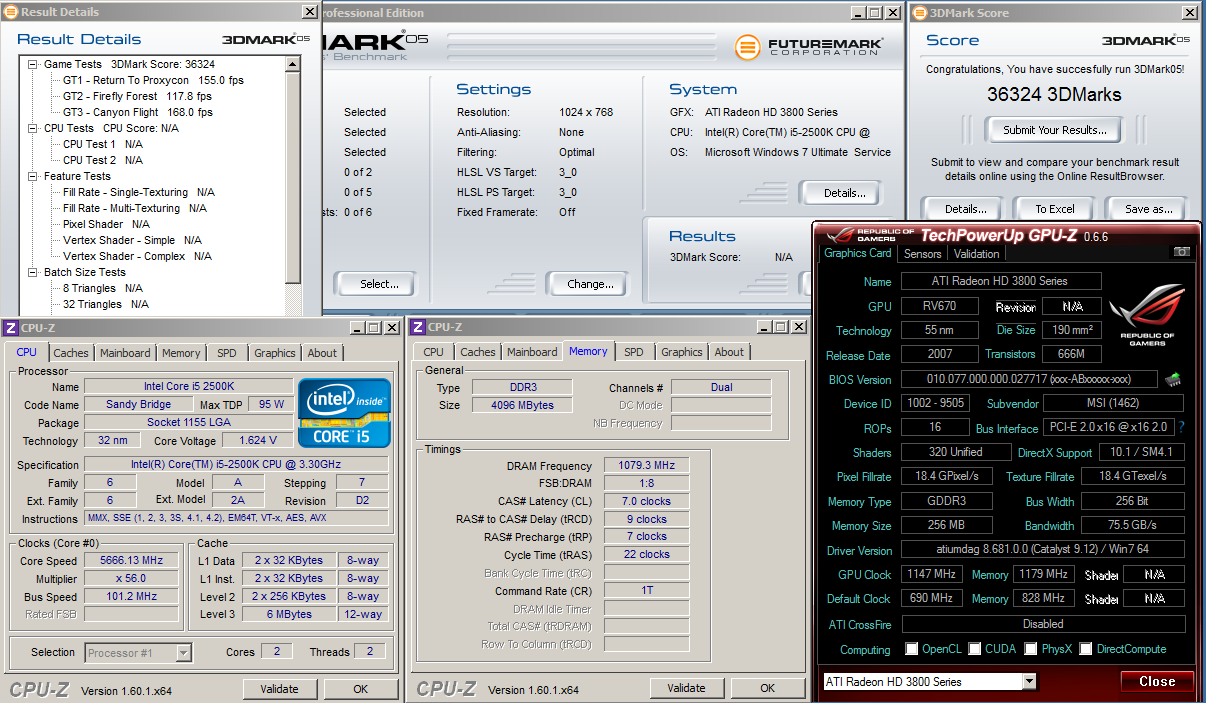
Task: Click the Intel Core i5 badge in CPU-Z
Action: click(345, 413)
